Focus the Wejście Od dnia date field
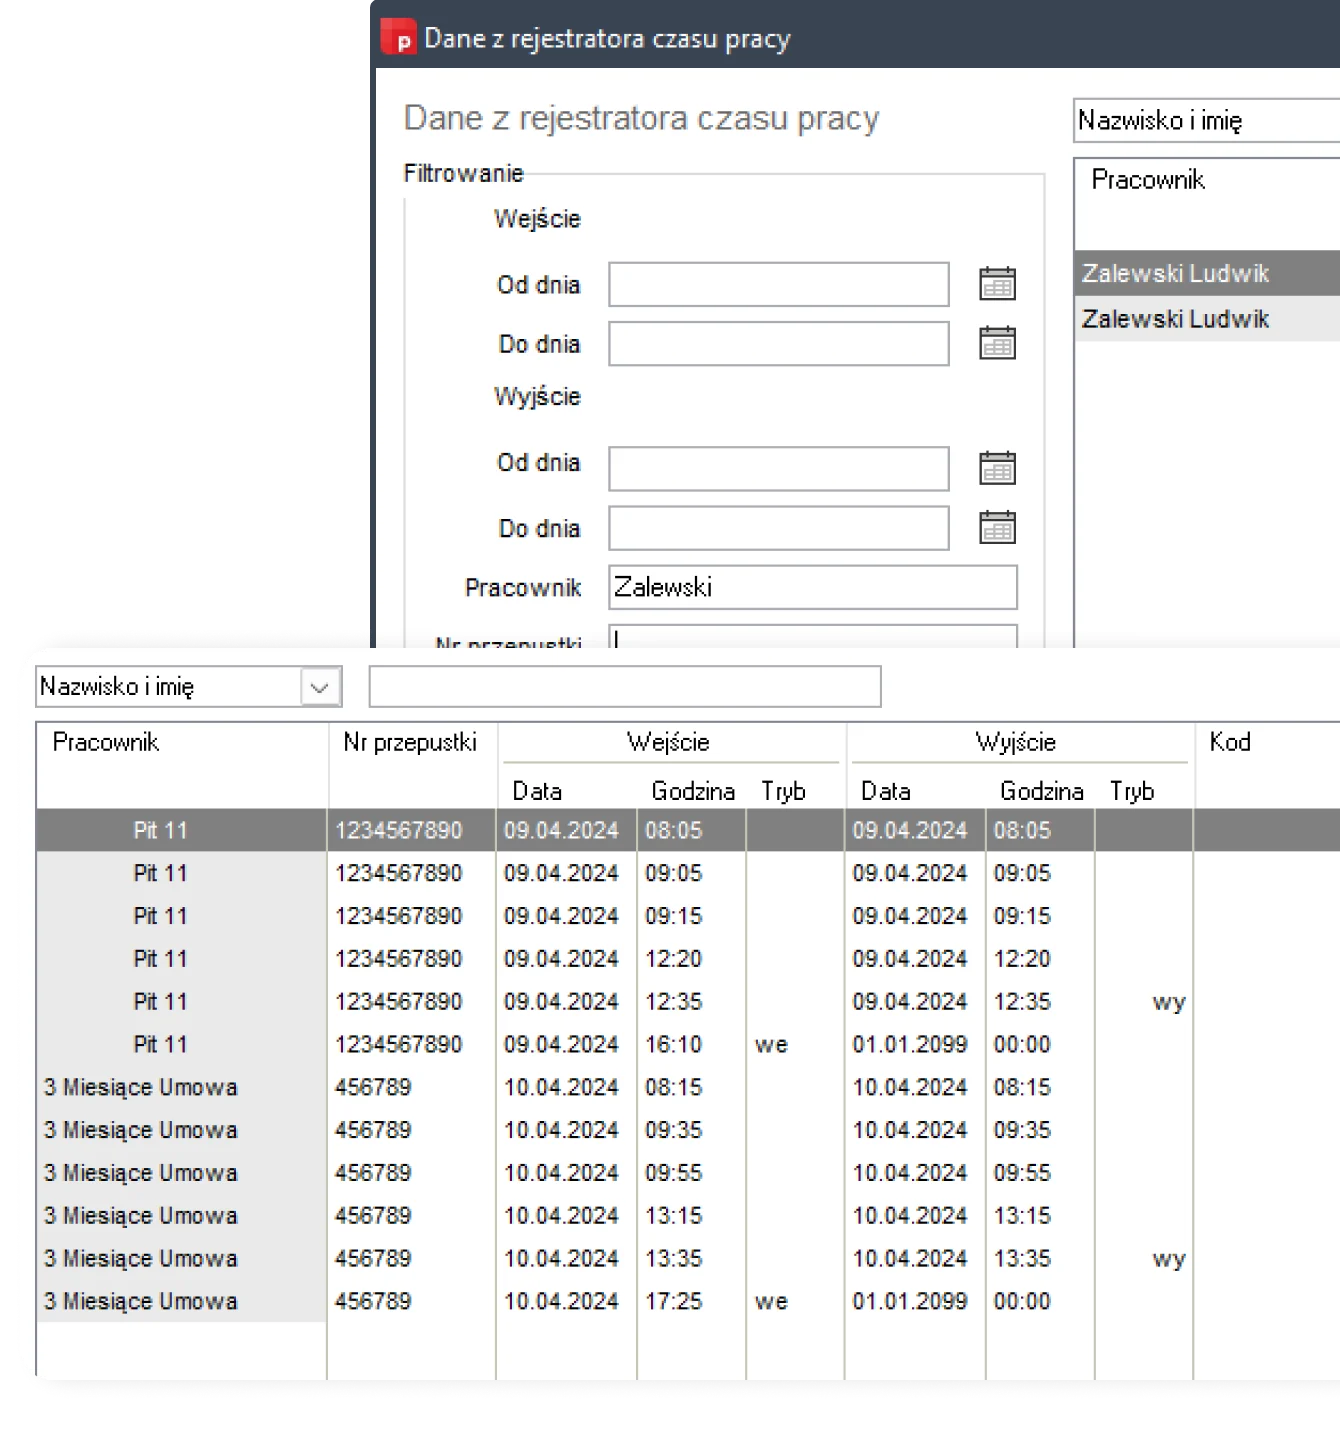 click(779, 284)
